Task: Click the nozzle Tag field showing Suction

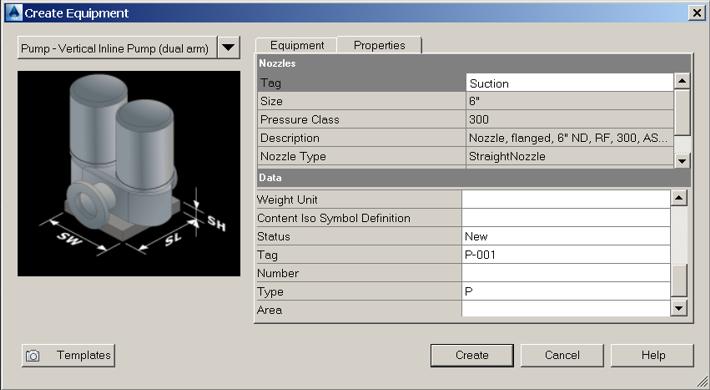Action: coord(570,83)
